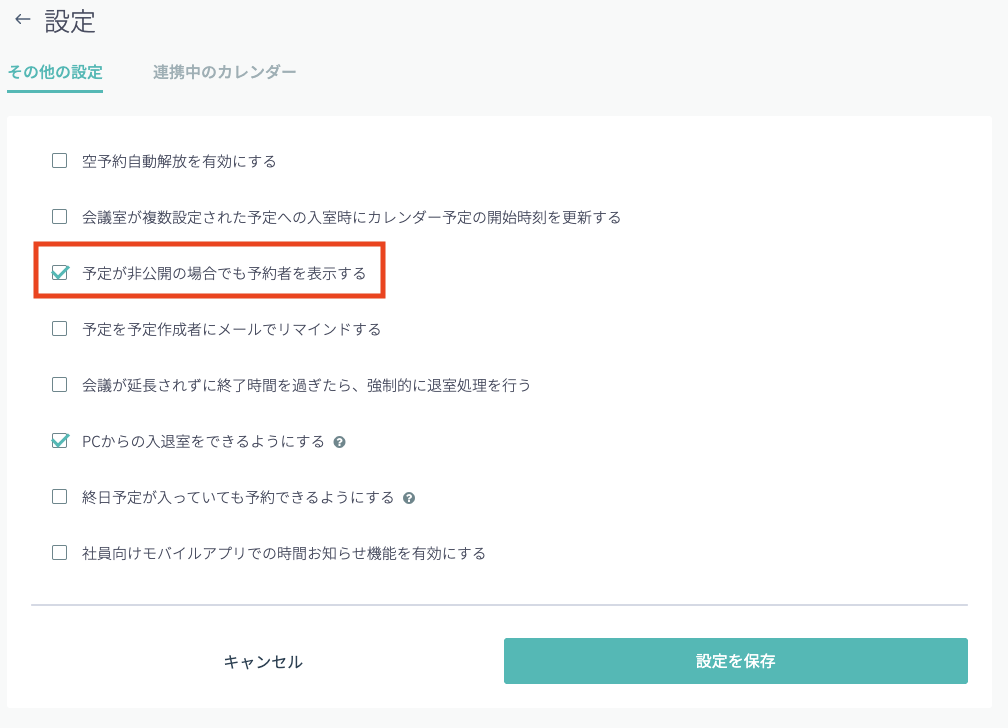
Task: Click the 設定 page title
Action: pos(70,20)
